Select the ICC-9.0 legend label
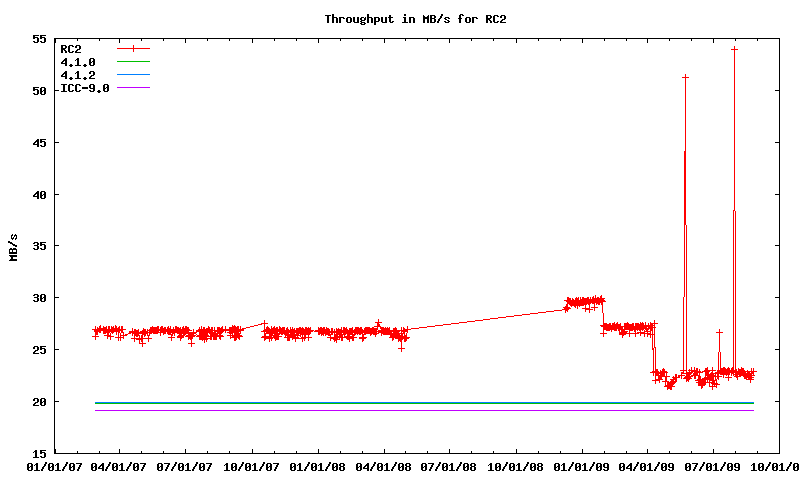The width and height of the screenshot is (800, 480). pyautogui.click(x=85, y=88)
